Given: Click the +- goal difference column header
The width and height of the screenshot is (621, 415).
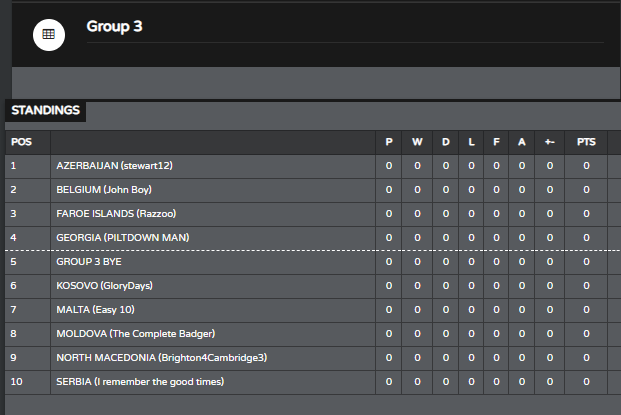Looking at the screenshot, I should click(550, 142).
